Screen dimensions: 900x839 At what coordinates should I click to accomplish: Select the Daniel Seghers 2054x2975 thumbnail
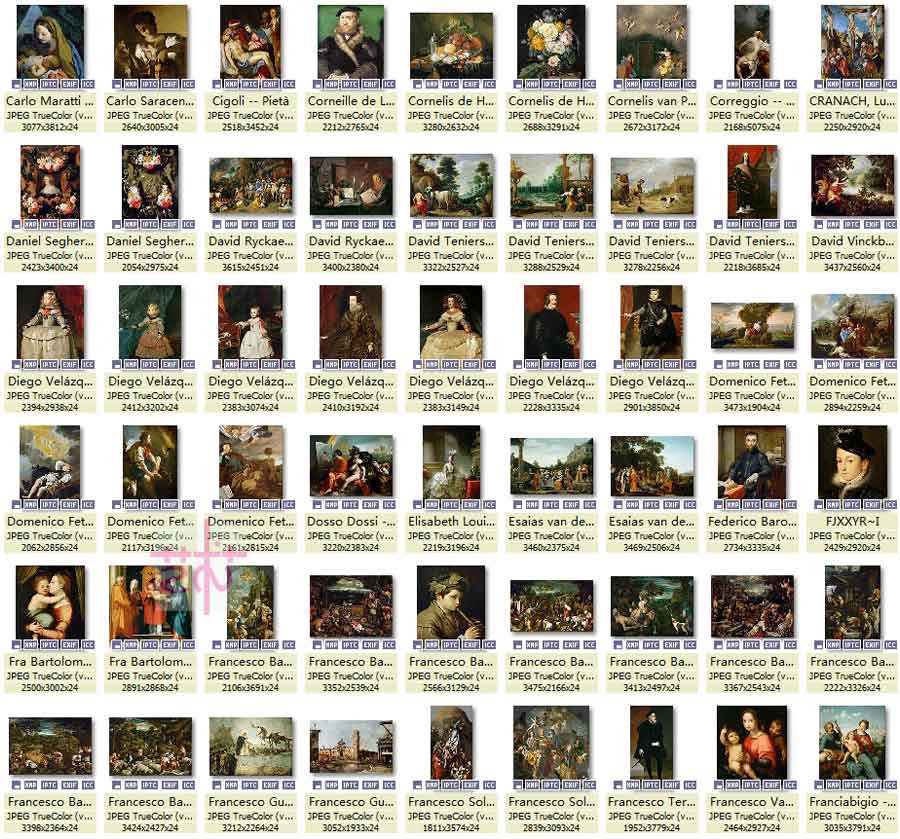[x=150, y=182]
